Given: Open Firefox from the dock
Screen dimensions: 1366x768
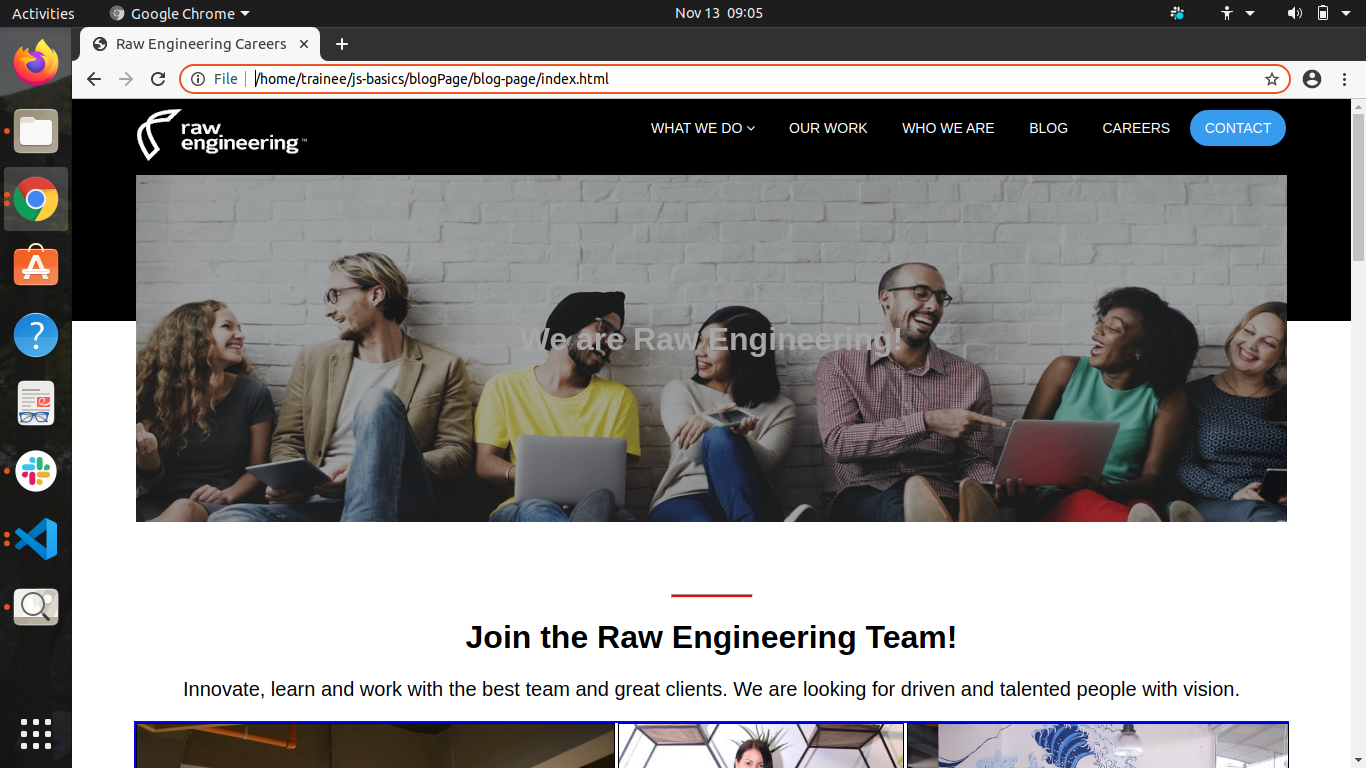Looking at the screenshot, I should pyautogui.click(x=36, y=63).
